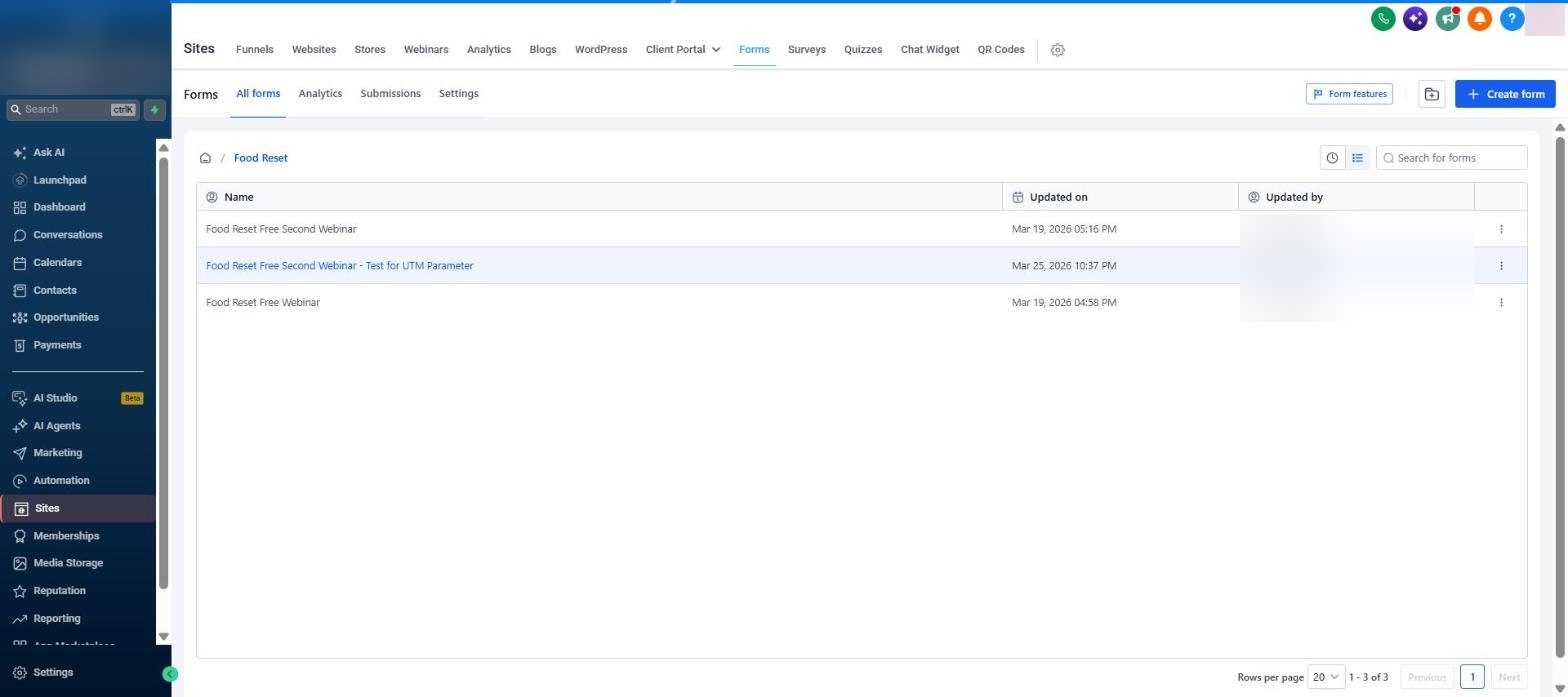Open AI Studio Beta in sidebar
This screenshot has height=697, width=1568.
[x=78, y=398]
